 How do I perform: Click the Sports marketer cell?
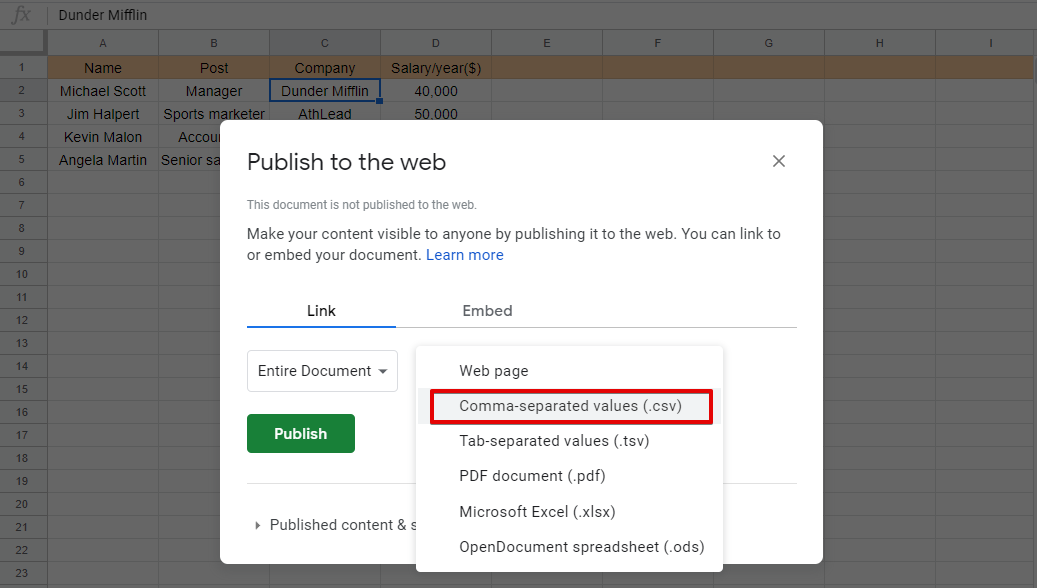[214, 114]
